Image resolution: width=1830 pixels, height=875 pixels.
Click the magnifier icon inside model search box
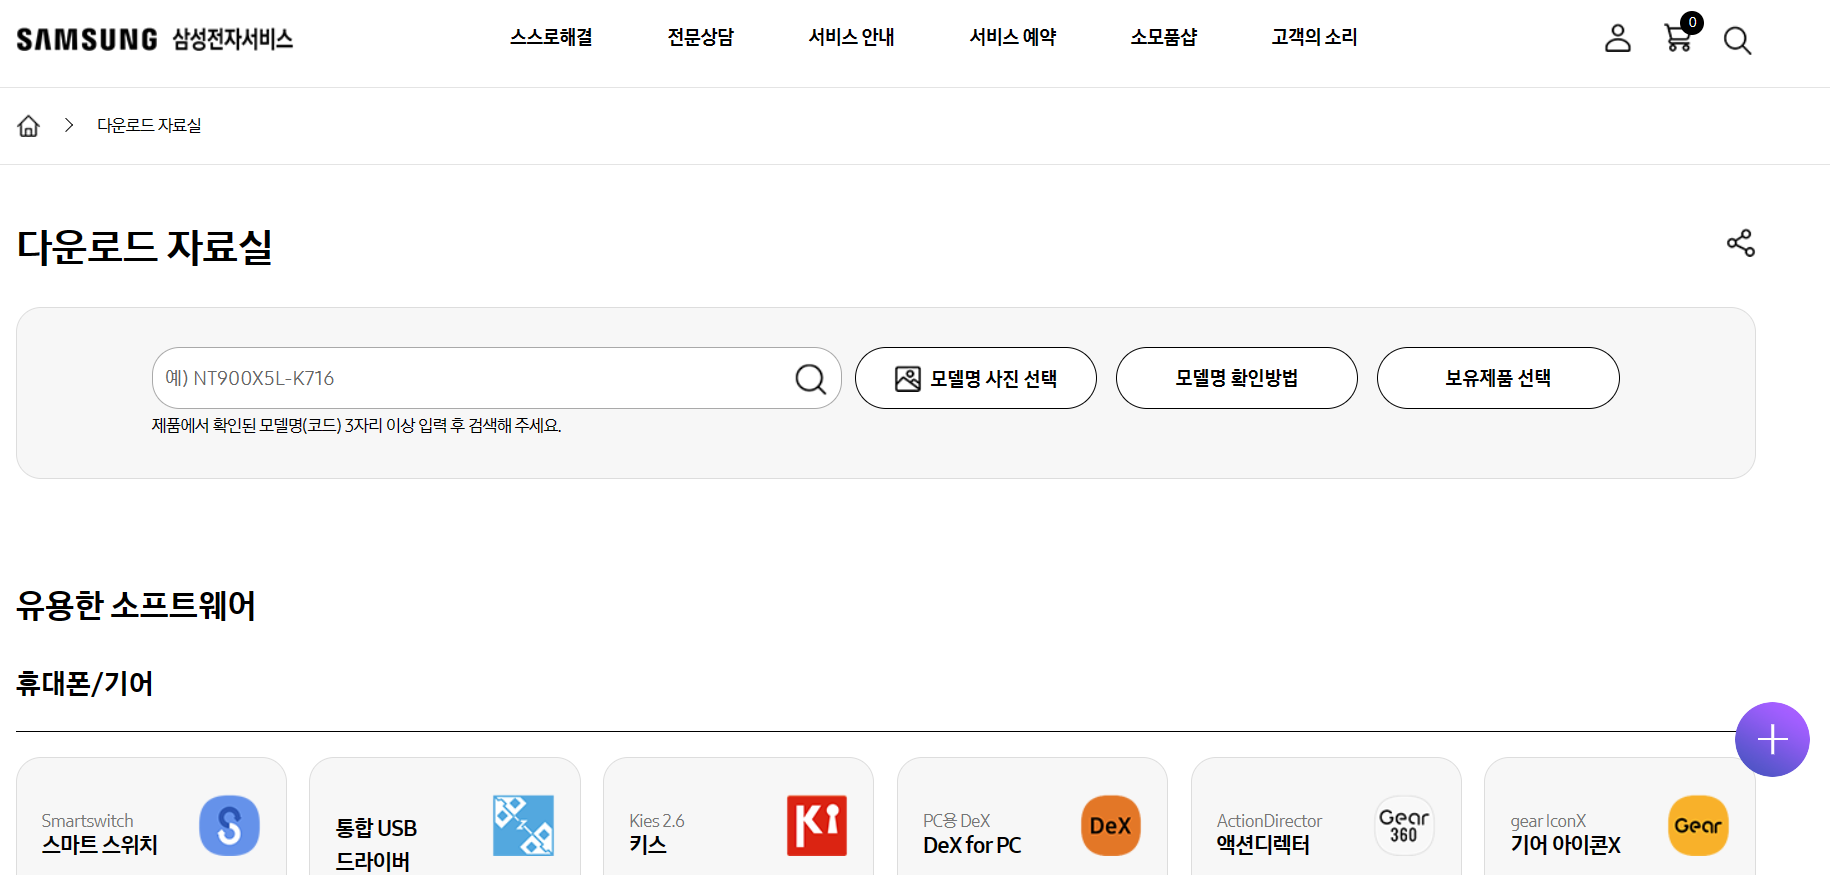coord(810,379)
